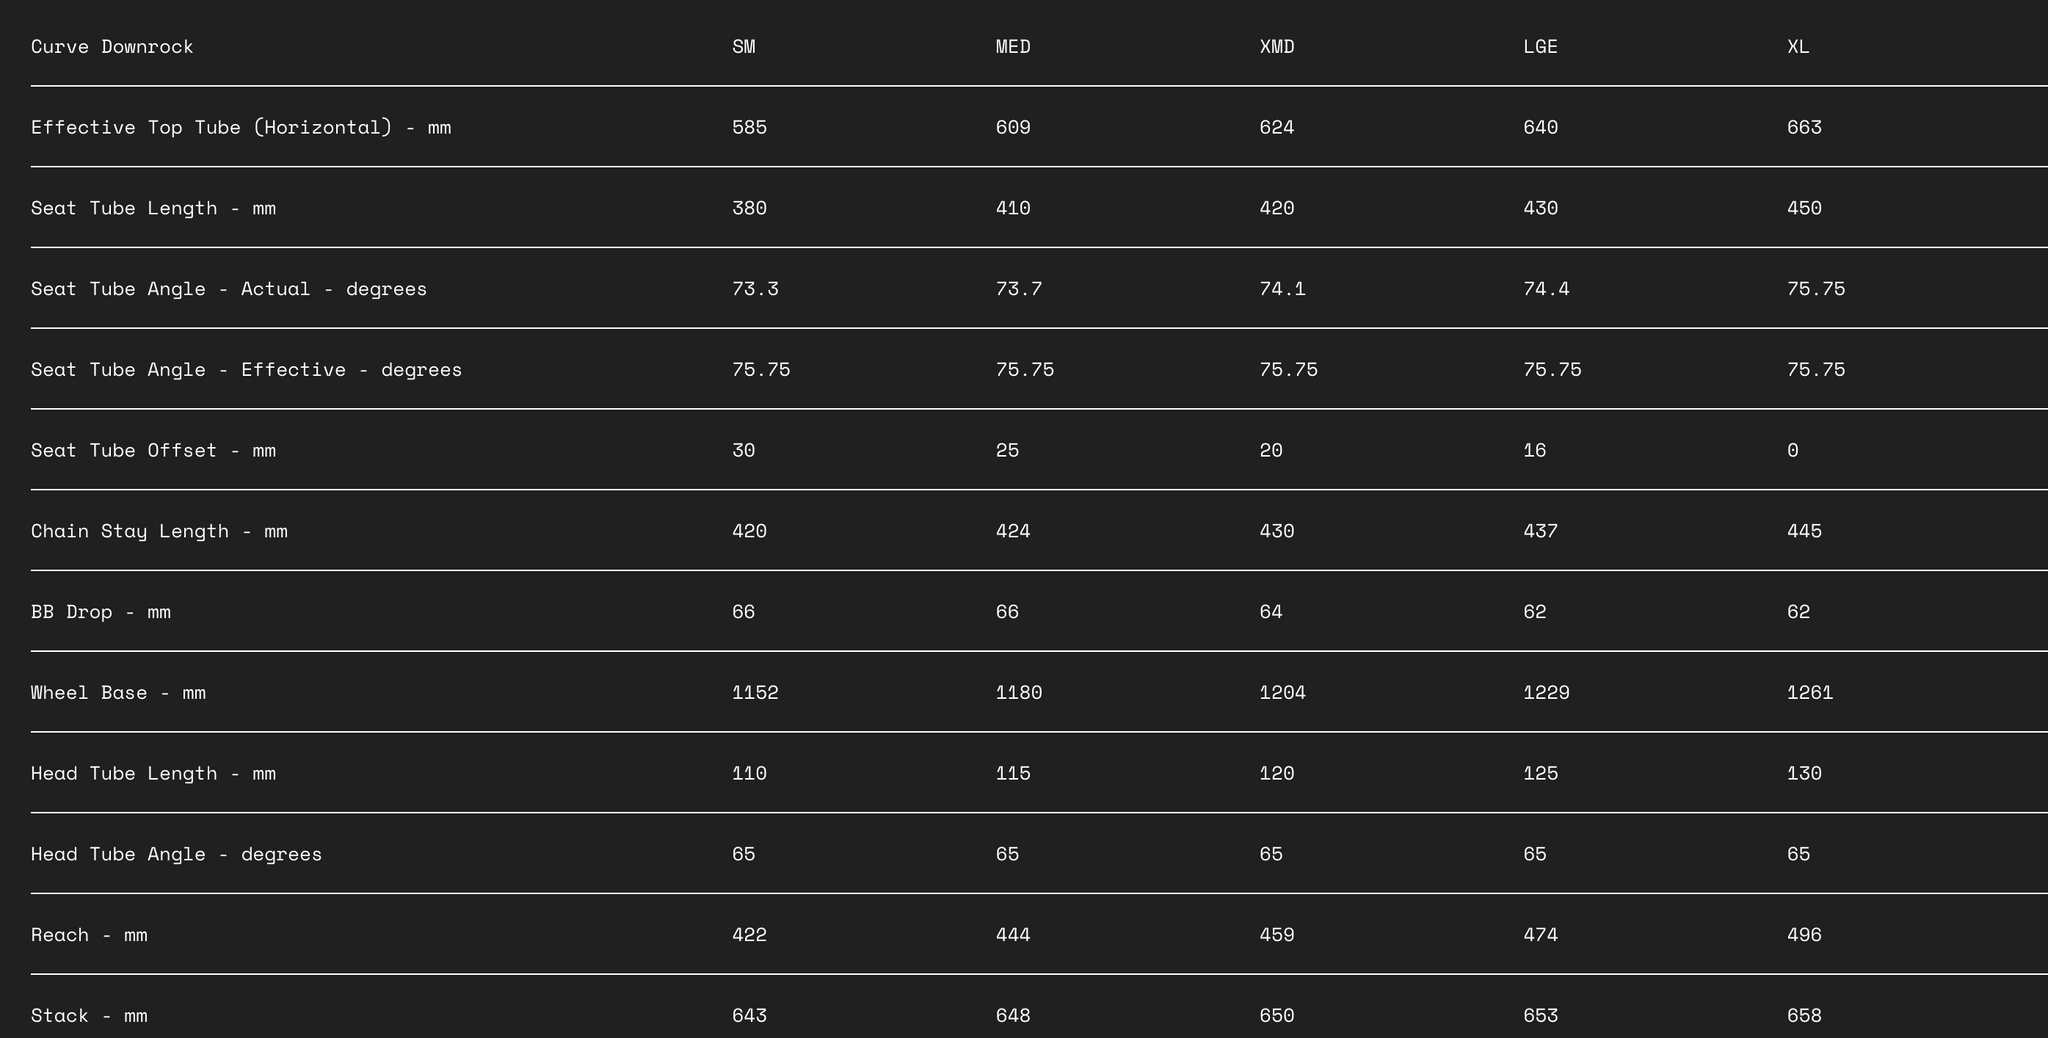The image size is (2048, 1038).
Task: Click the Reach value 459 for XMD
Action: click(1277, 935)
